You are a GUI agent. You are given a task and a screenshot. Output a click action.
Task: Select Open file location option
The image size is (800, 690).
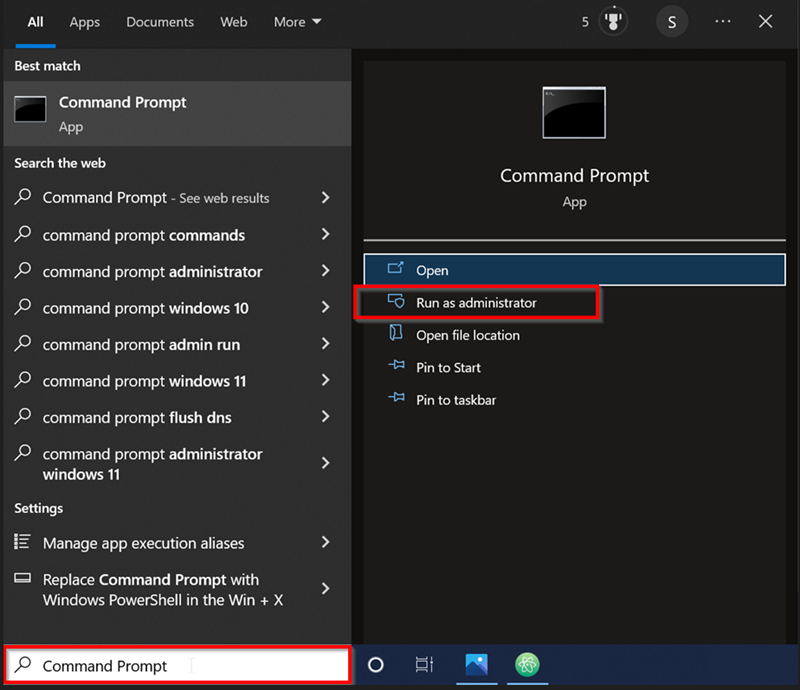[x=467, y=335]
